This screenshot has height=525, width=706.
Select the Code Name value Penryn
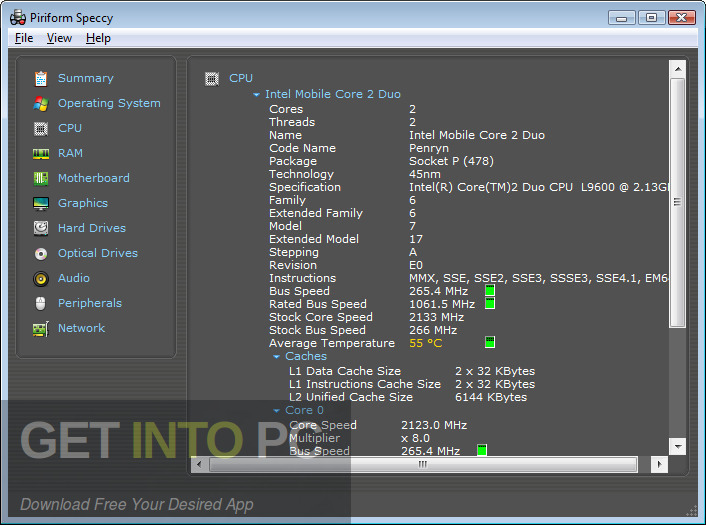click(x=429, y=149)
